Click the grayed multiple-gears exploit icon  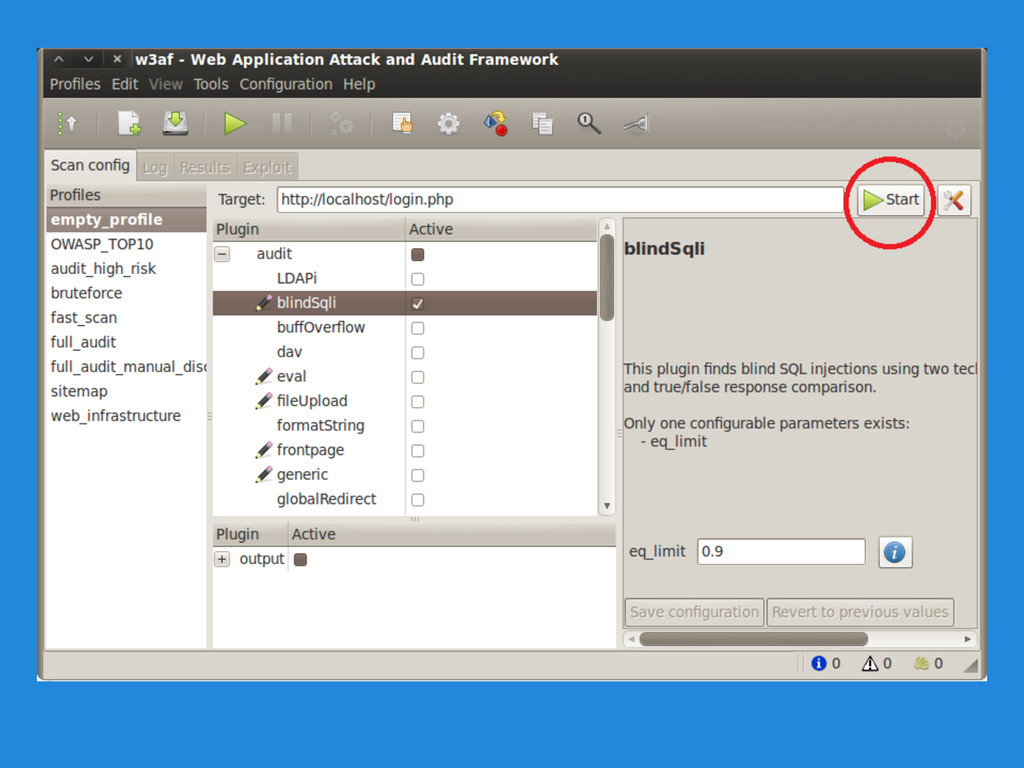(x=341, y=123)
